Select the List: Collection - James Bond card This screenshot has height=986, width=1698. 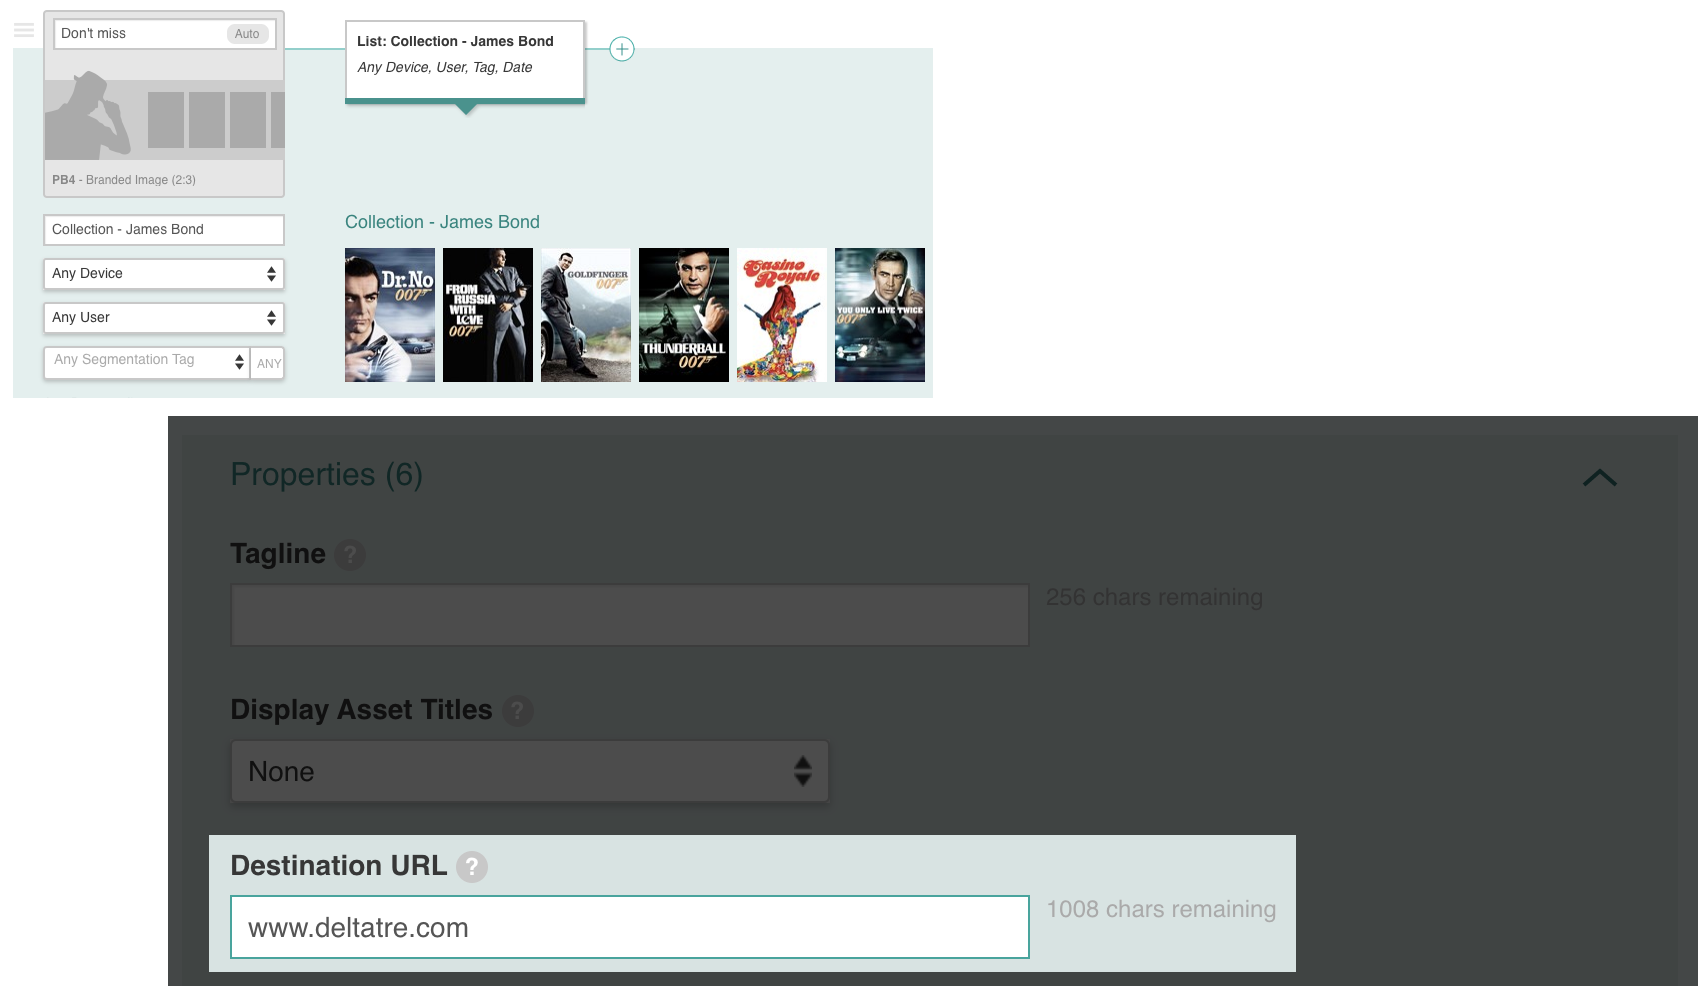coord(465,60)
